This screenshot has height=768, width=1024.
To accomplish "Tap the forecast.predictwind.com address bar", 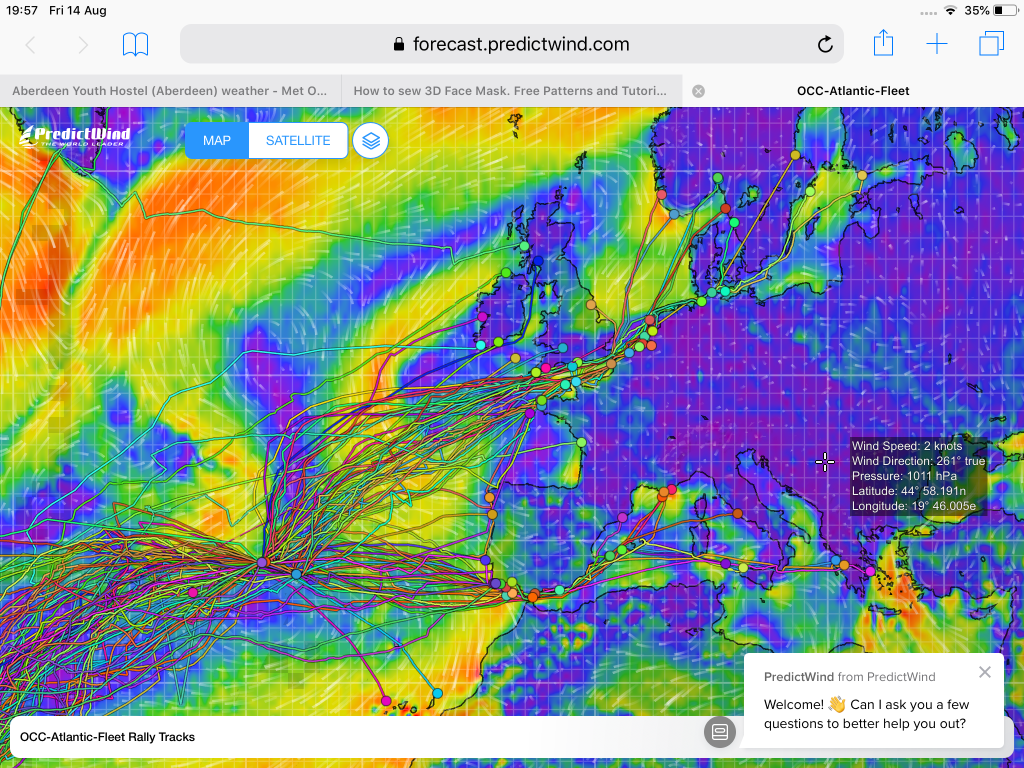I will coord(510,44).
